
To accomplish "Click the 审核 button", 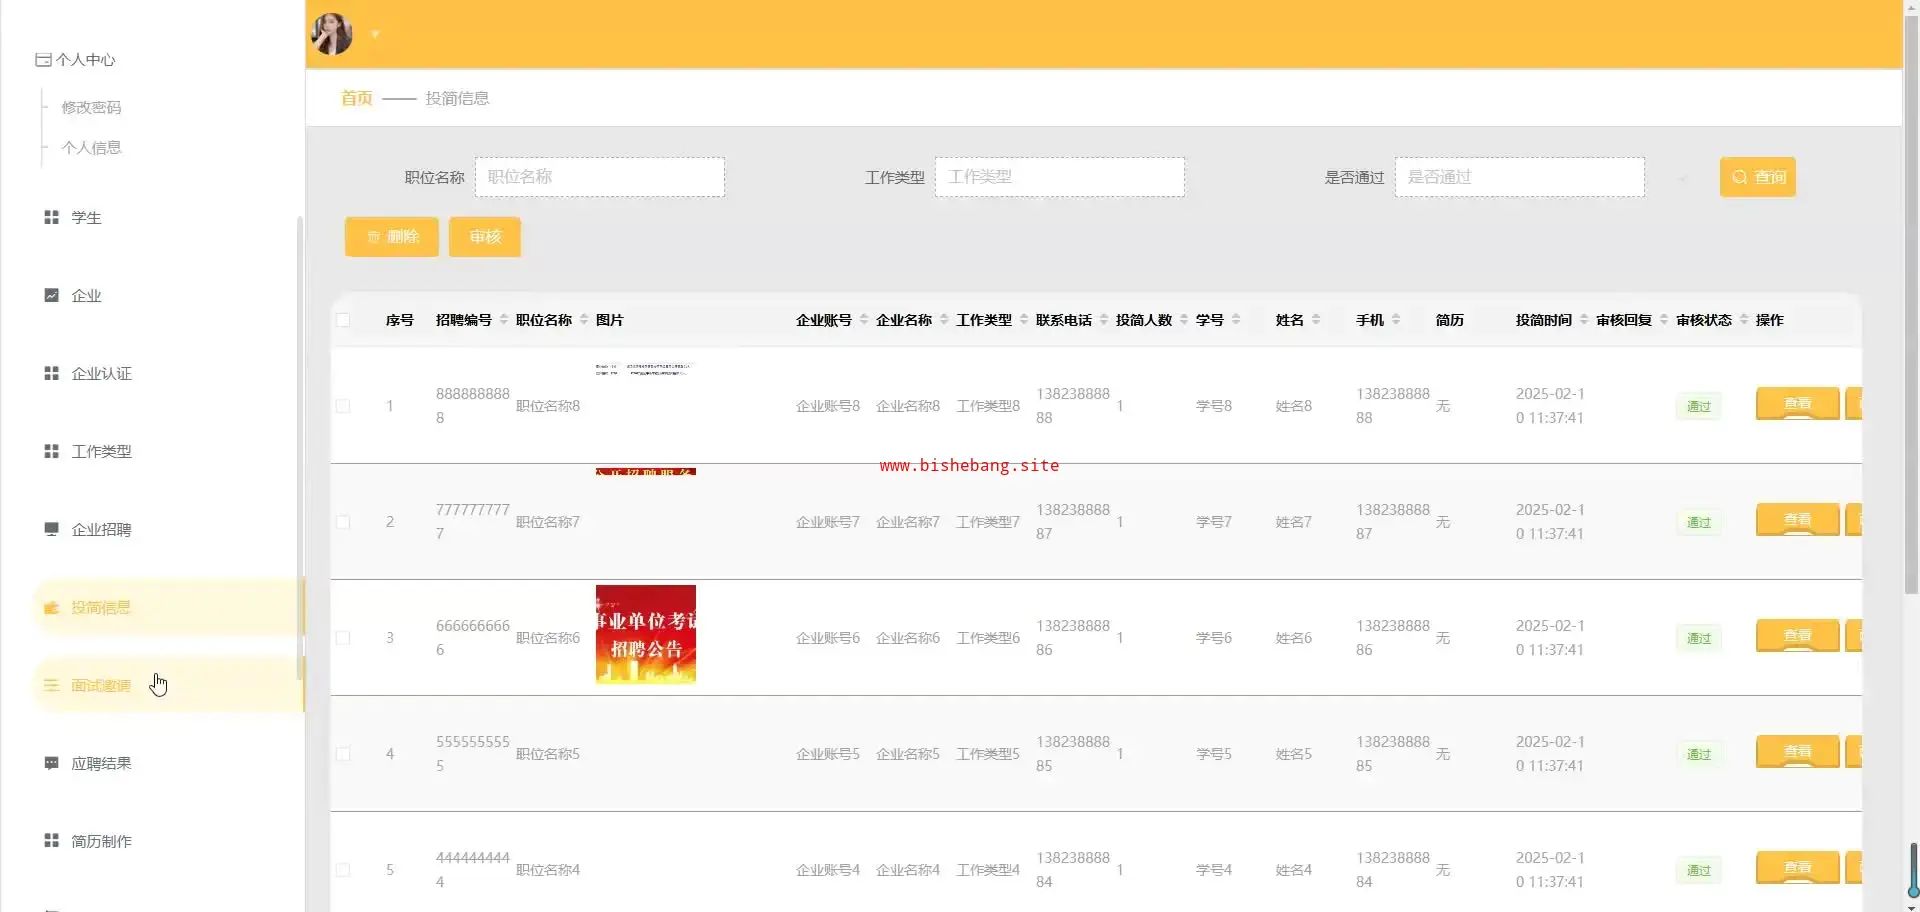I will (x=485, y=237).
